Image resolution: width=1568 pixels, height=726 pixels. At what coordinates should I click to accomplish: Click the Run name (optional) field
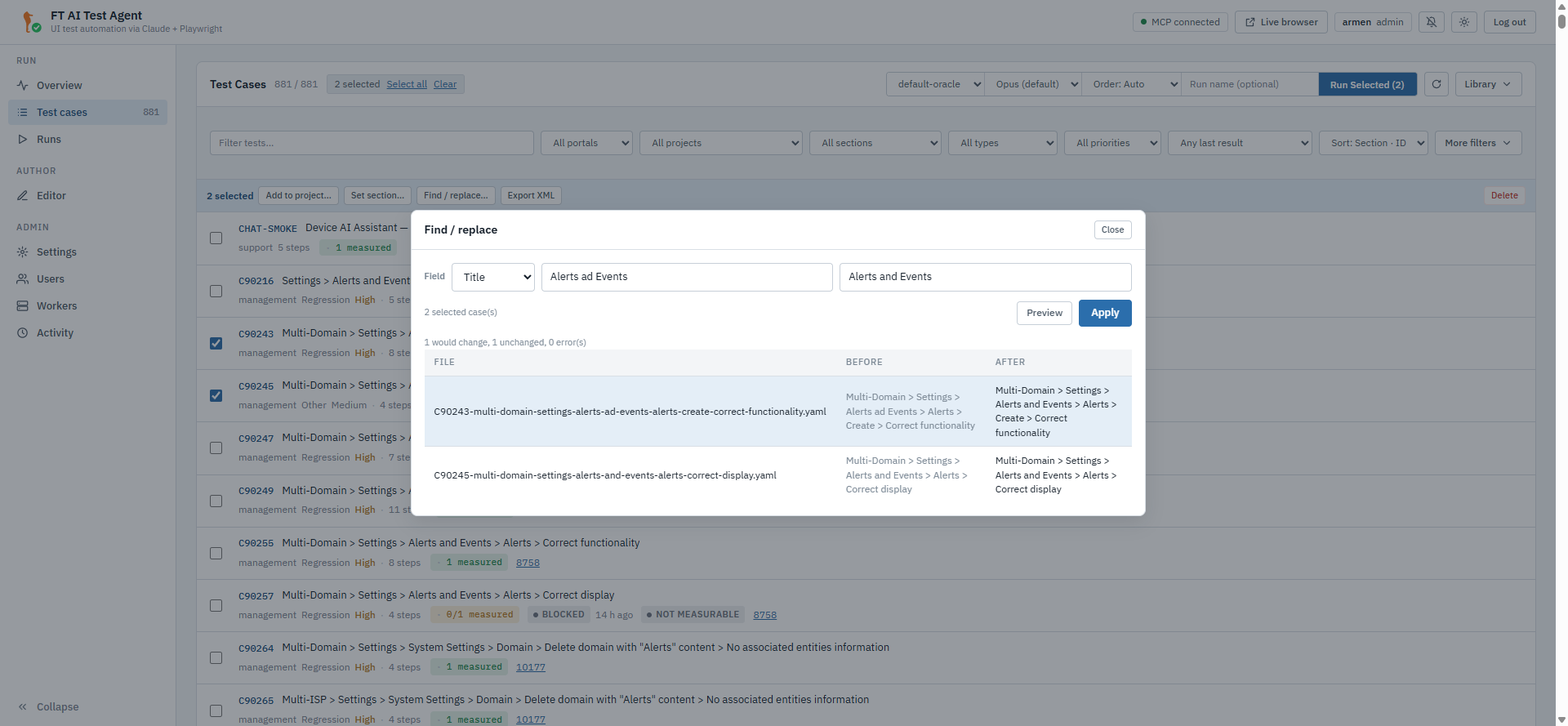[x=1250, y=85]
